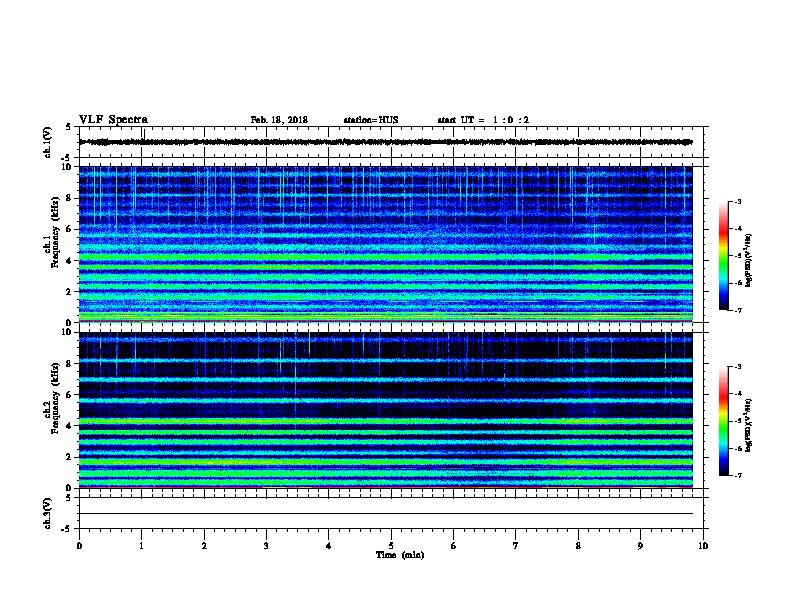Click the ch.2 panel's "6" kHz tick label

point(70,395)
